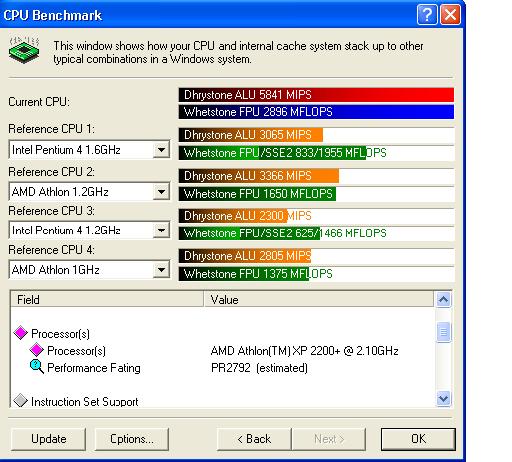Click the red Dhrystone ALU 5841 MIPS bar
Viewport: 512px width, 462px height.
(x=316, y=95)
